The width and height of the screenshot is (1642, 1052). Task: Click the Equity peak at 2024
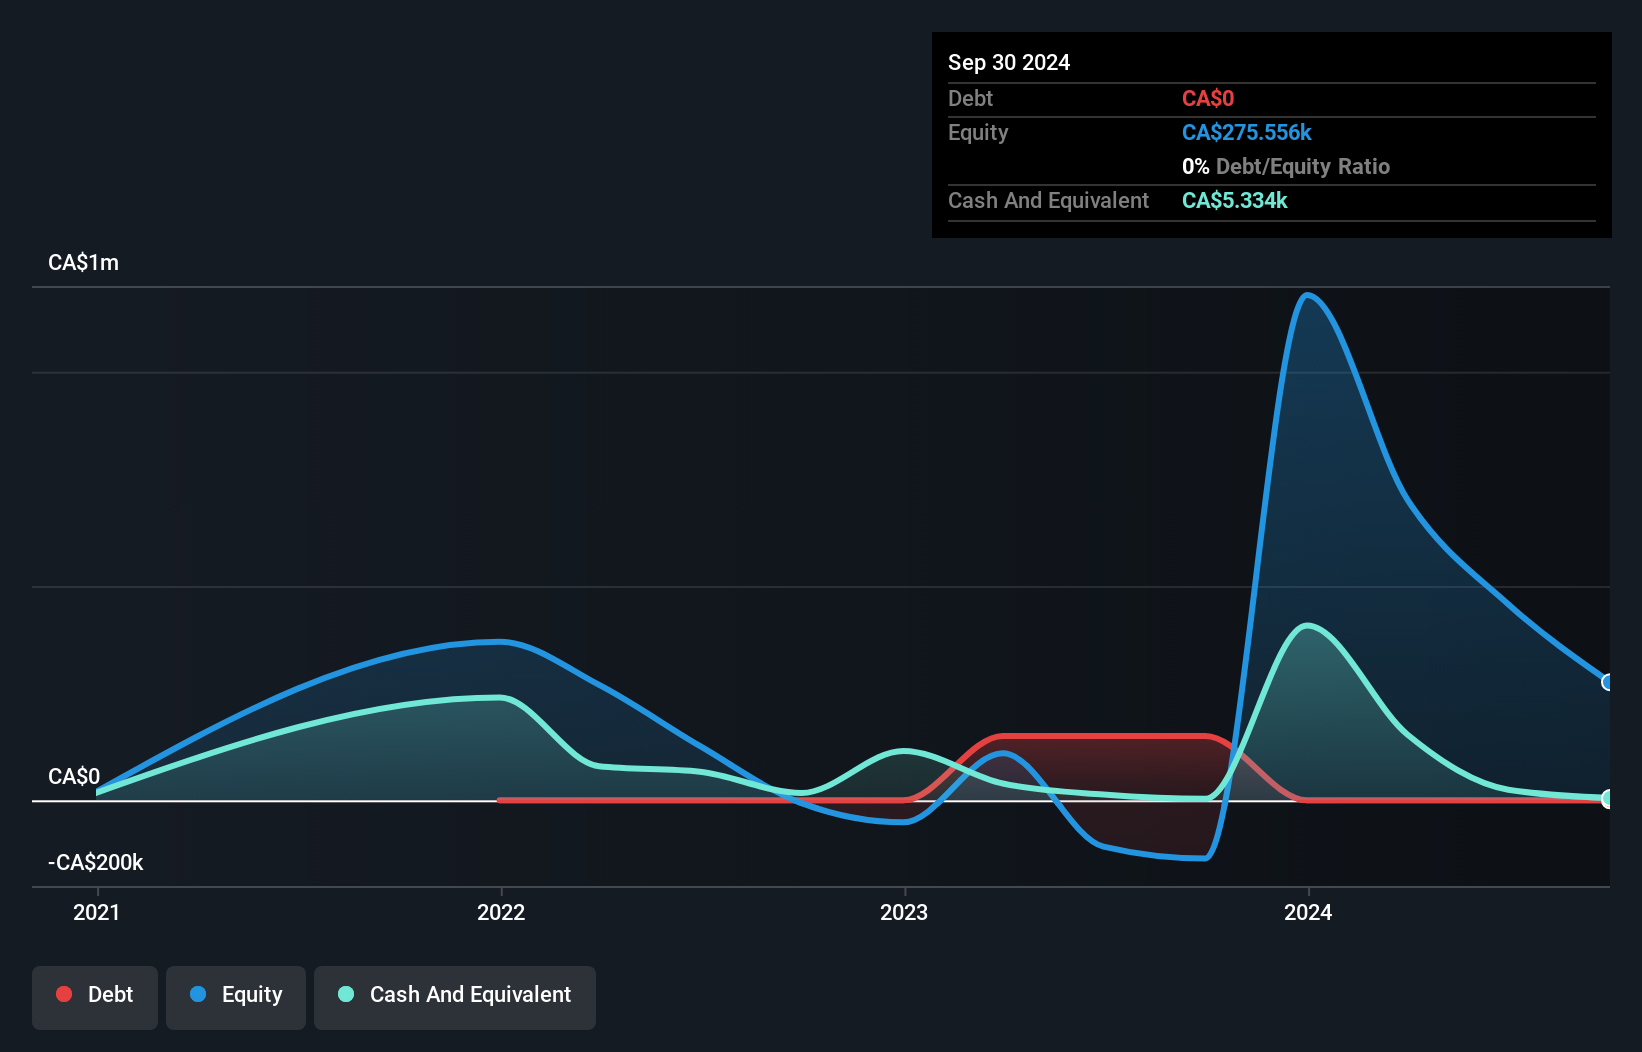pyautogui.click(x=1308, y=295)
